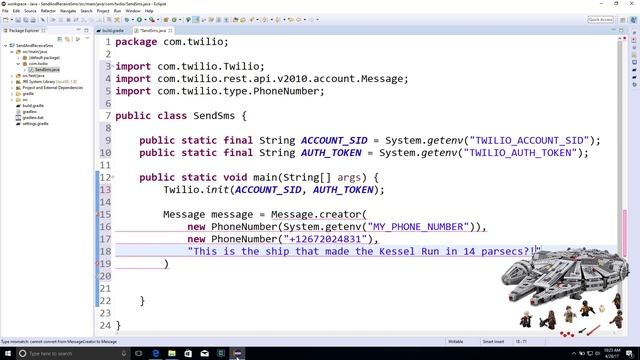This screenshot has height=360, width=640.
Task: Click the green Run button icon
Action: [x=139, y=20]
